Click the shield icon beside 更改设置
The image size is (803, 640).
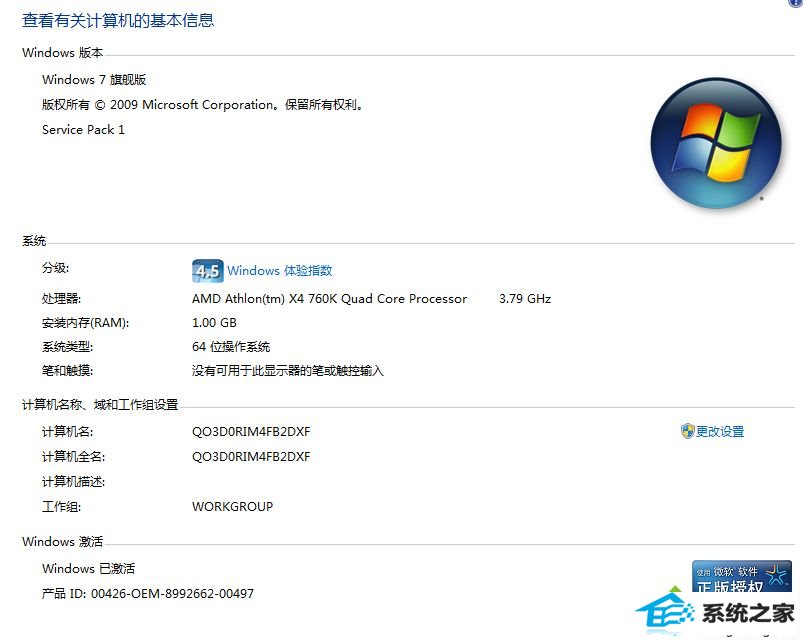pyautogui.click(x=687, y=431)
